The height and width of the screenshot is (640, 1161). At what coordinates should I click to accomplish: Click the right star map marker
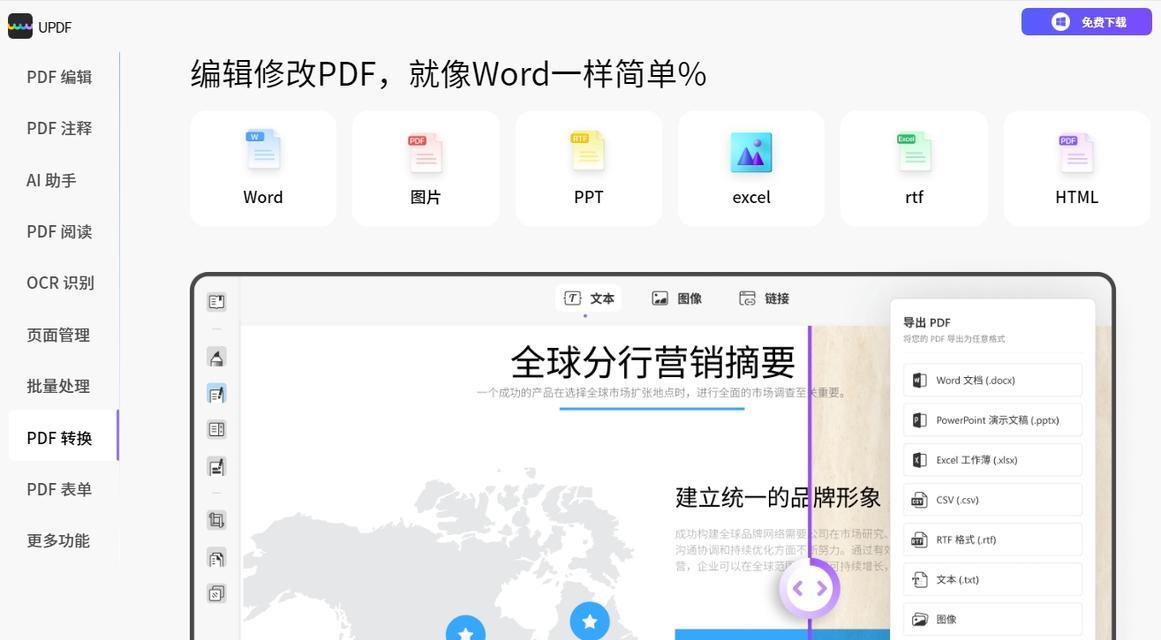589,621
